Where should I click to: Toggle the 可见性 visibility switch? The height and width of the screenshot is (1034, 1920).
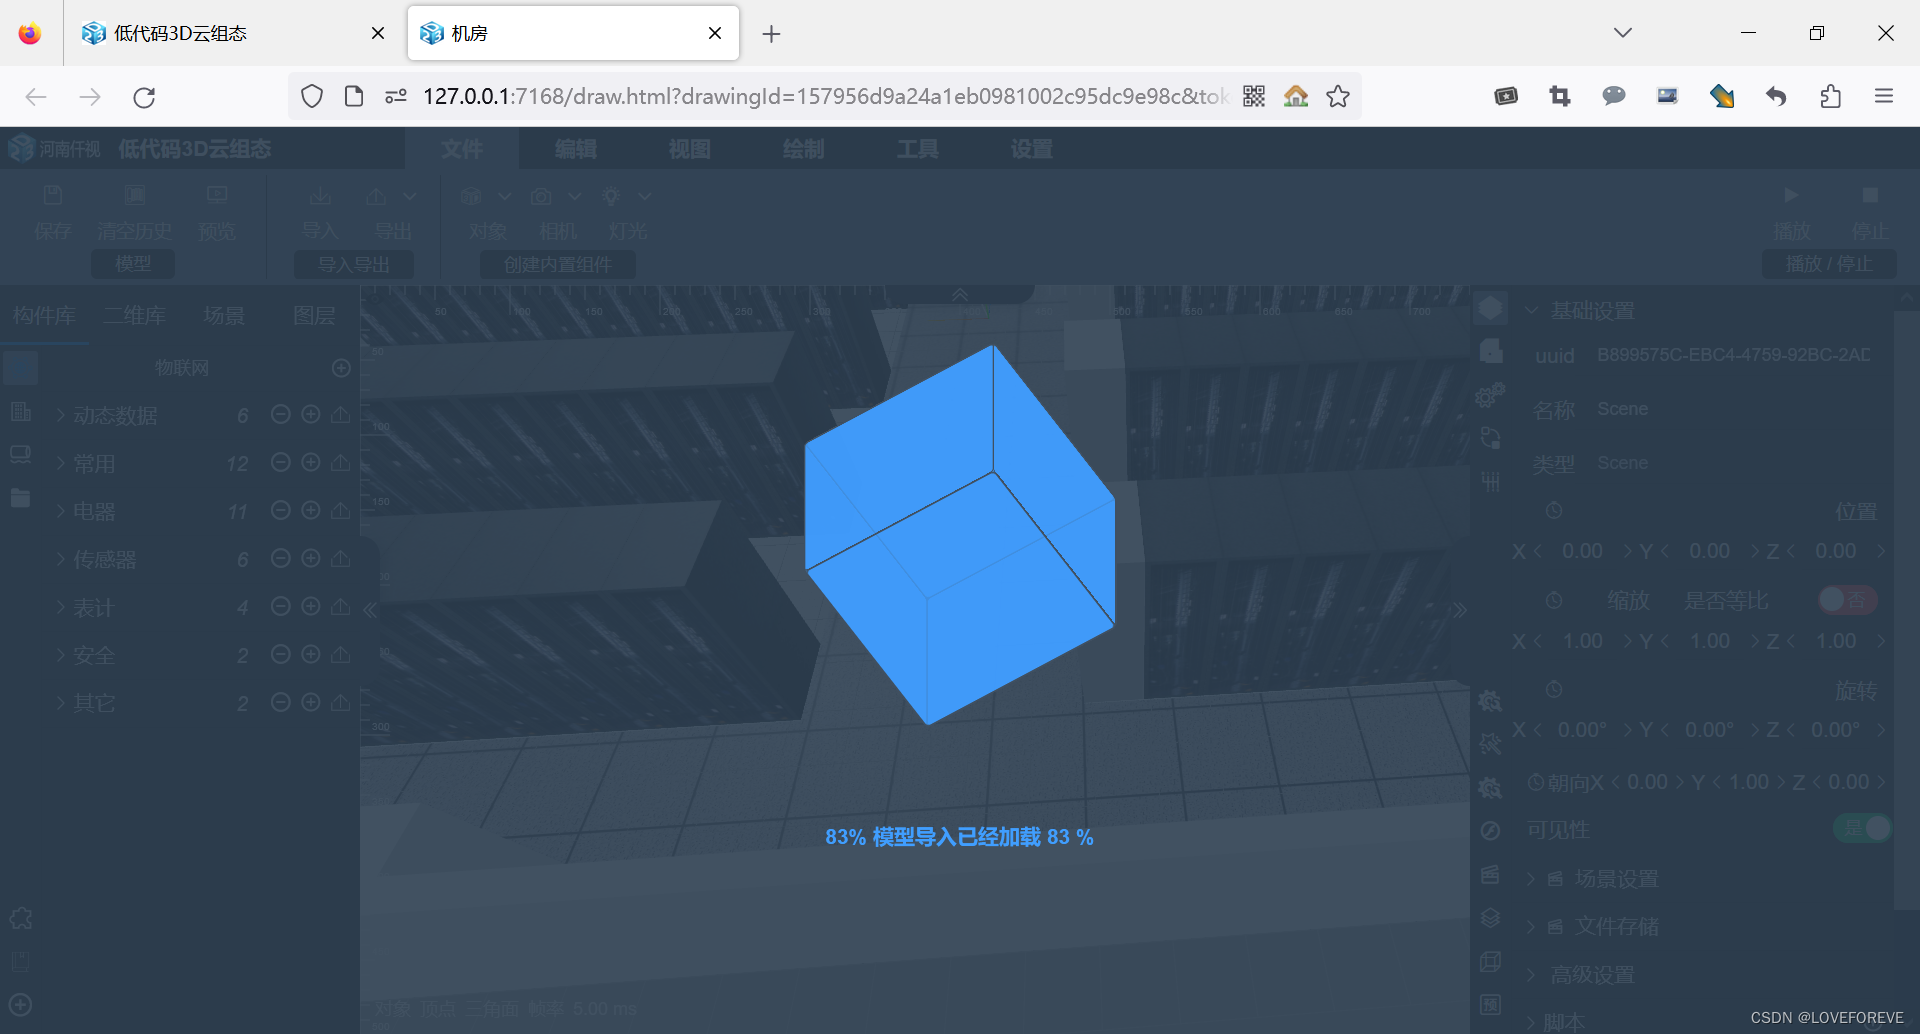pyautogui.click(x=1862, y=828)
